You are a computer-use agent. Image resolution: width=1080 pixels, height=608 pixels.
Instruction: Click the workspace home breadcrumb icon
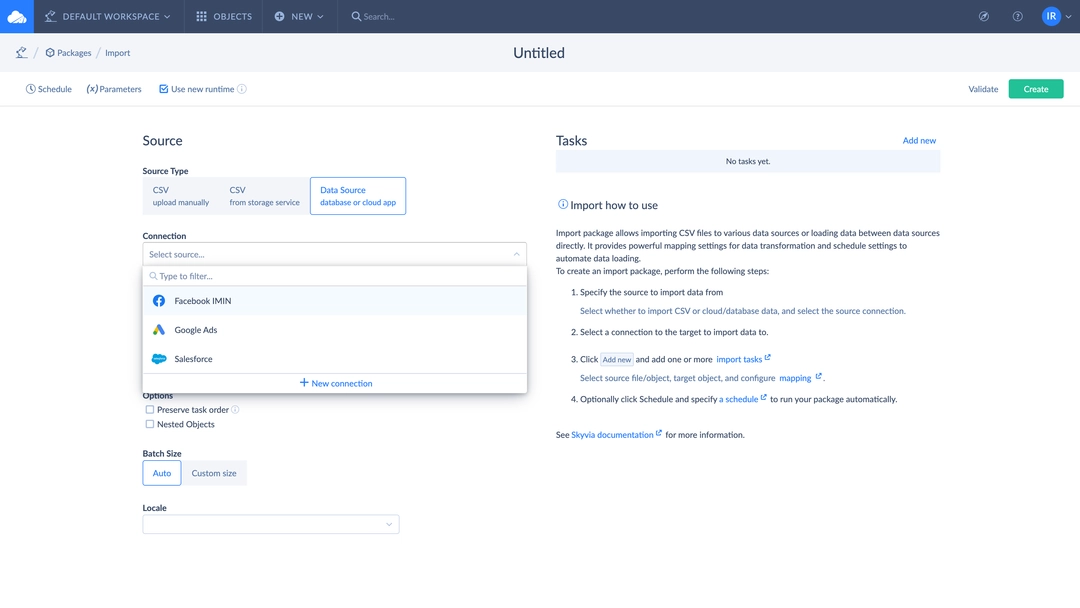[x=21, y=52]
